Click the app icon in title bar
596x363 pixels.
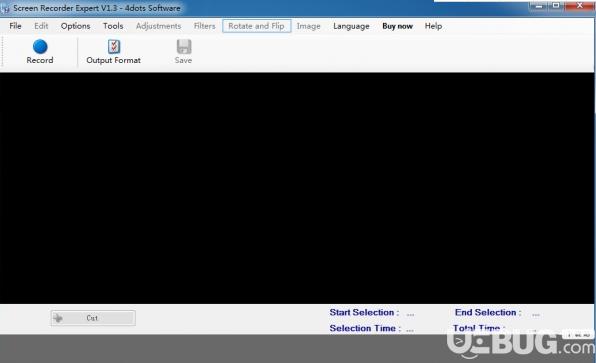pyautogui.click(x=5, y=8)
